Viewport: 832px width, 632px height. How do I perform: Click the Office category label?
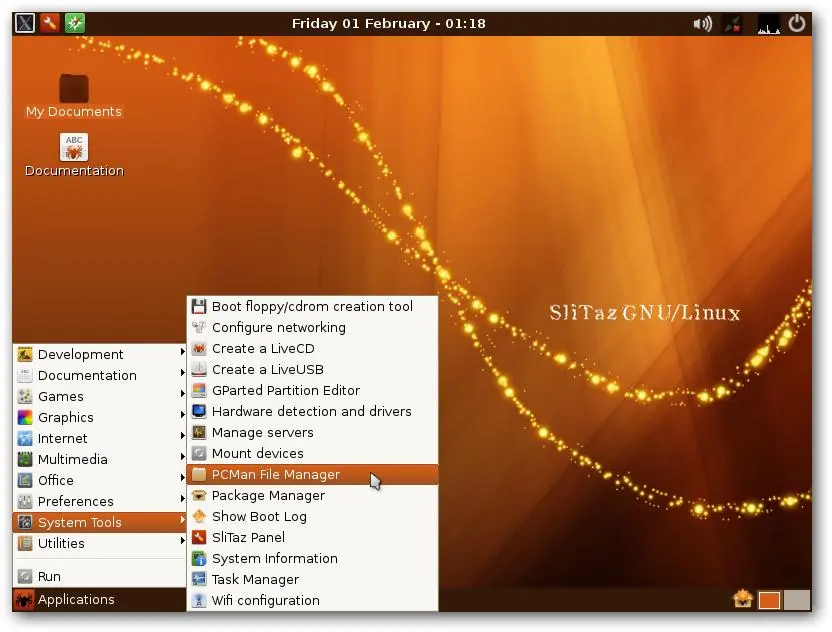(x=56, y=480)
